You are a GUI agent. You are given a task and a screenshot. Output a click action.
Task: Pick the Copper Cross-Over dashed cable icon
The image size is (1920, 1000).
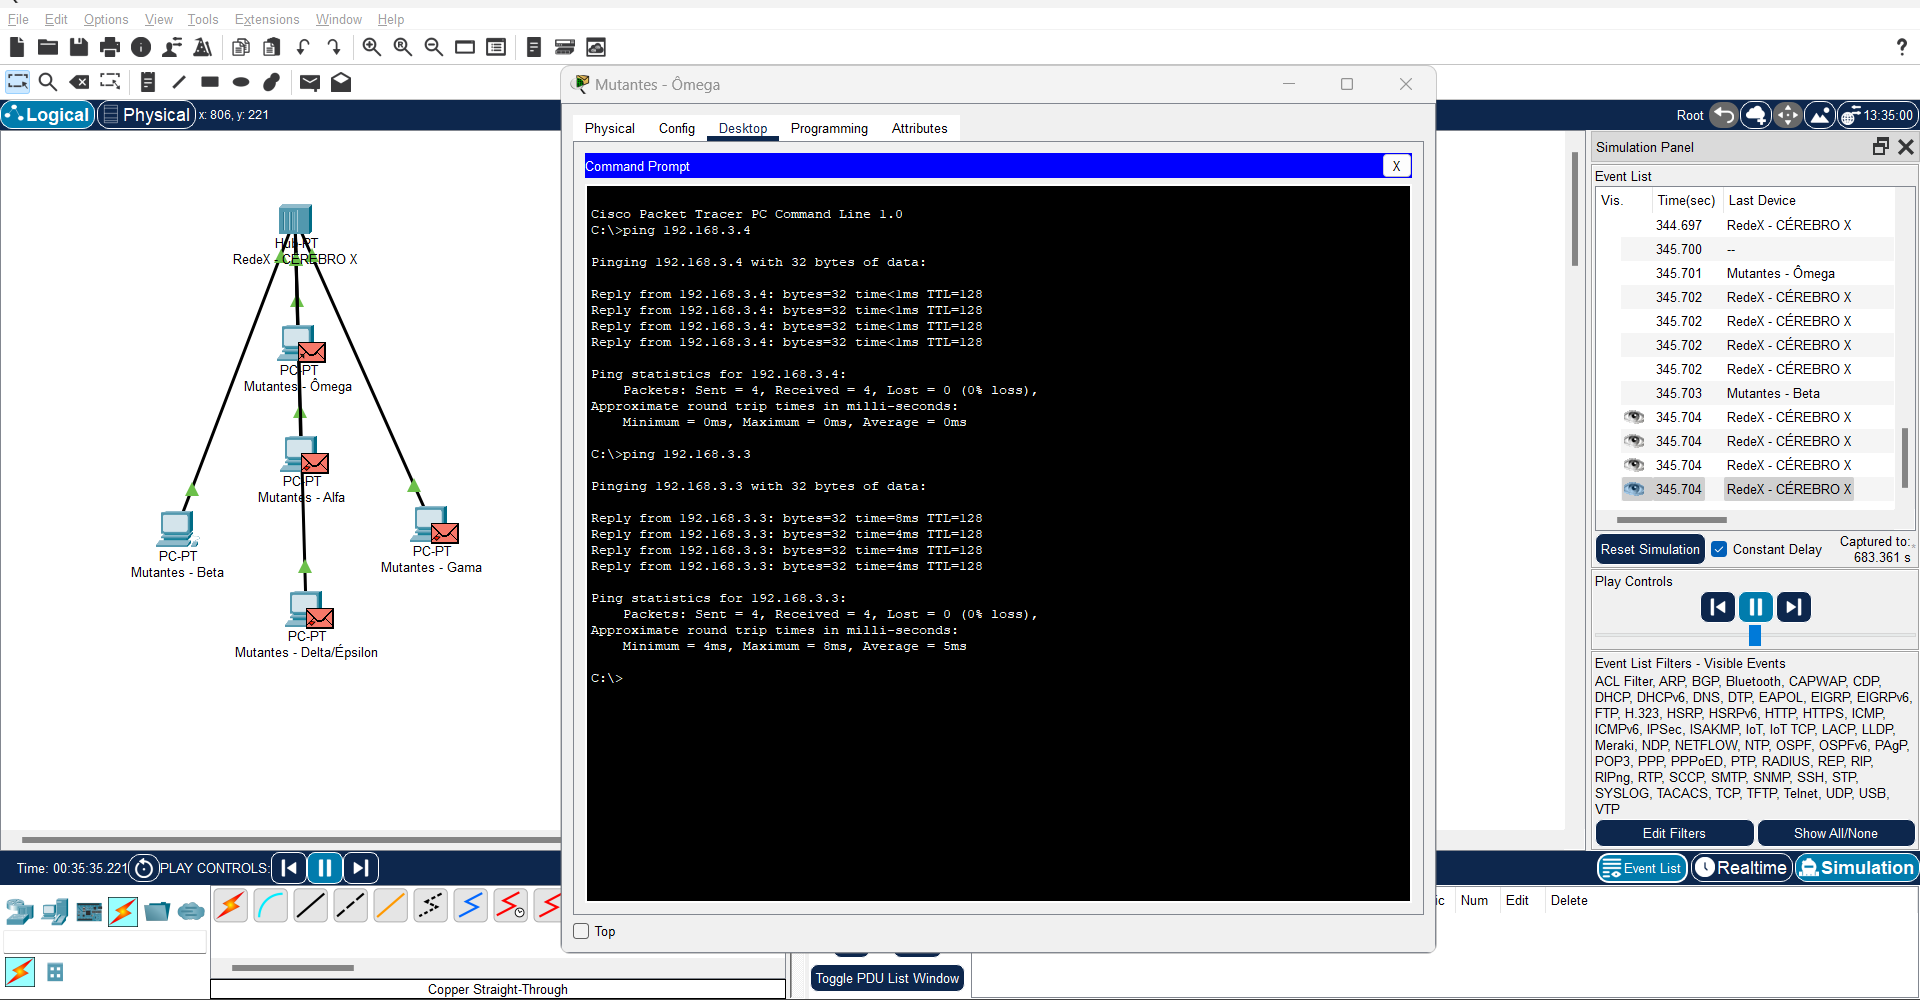tap(351, 906)
